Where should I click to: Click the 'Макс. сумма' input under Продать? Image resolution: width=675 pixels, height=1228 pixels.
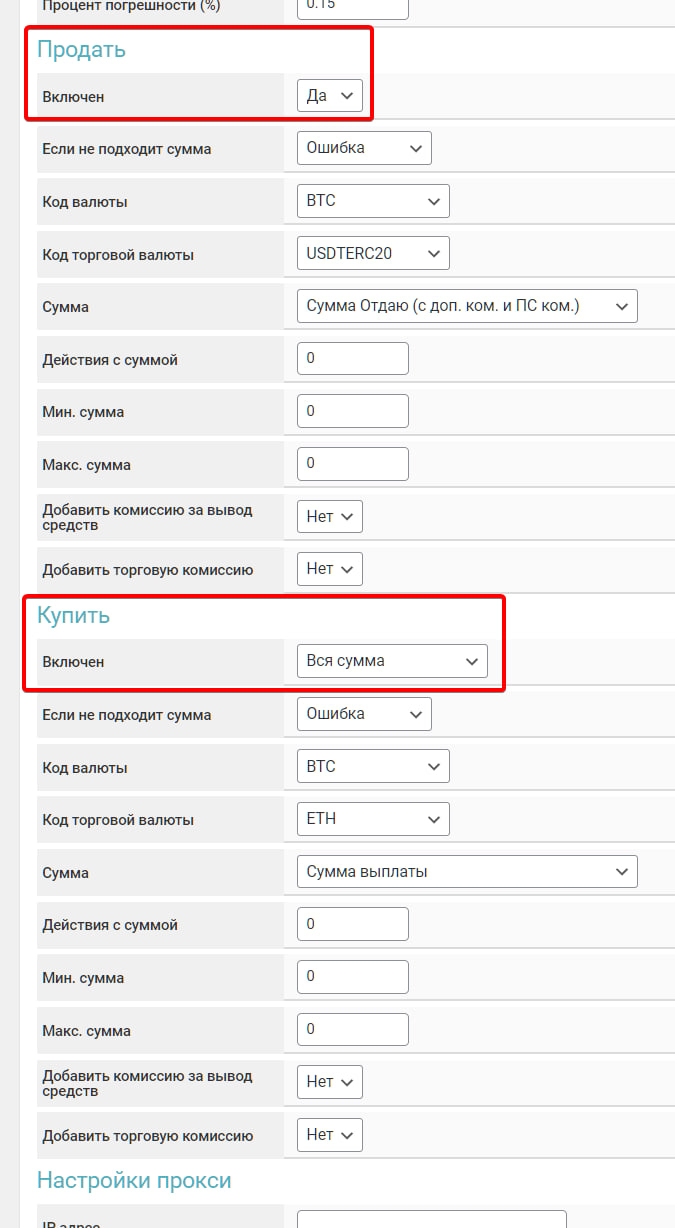(353, 464)
